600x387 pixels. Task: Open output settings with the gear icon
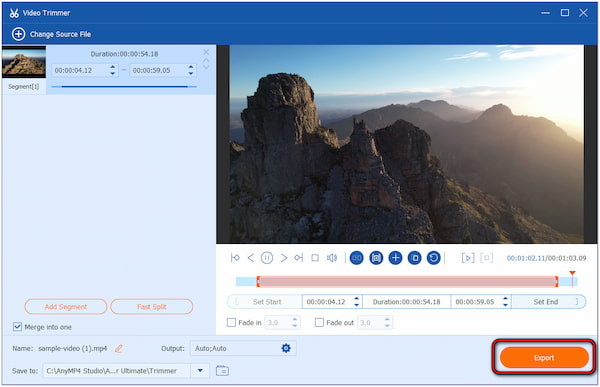tap(286, 348)
